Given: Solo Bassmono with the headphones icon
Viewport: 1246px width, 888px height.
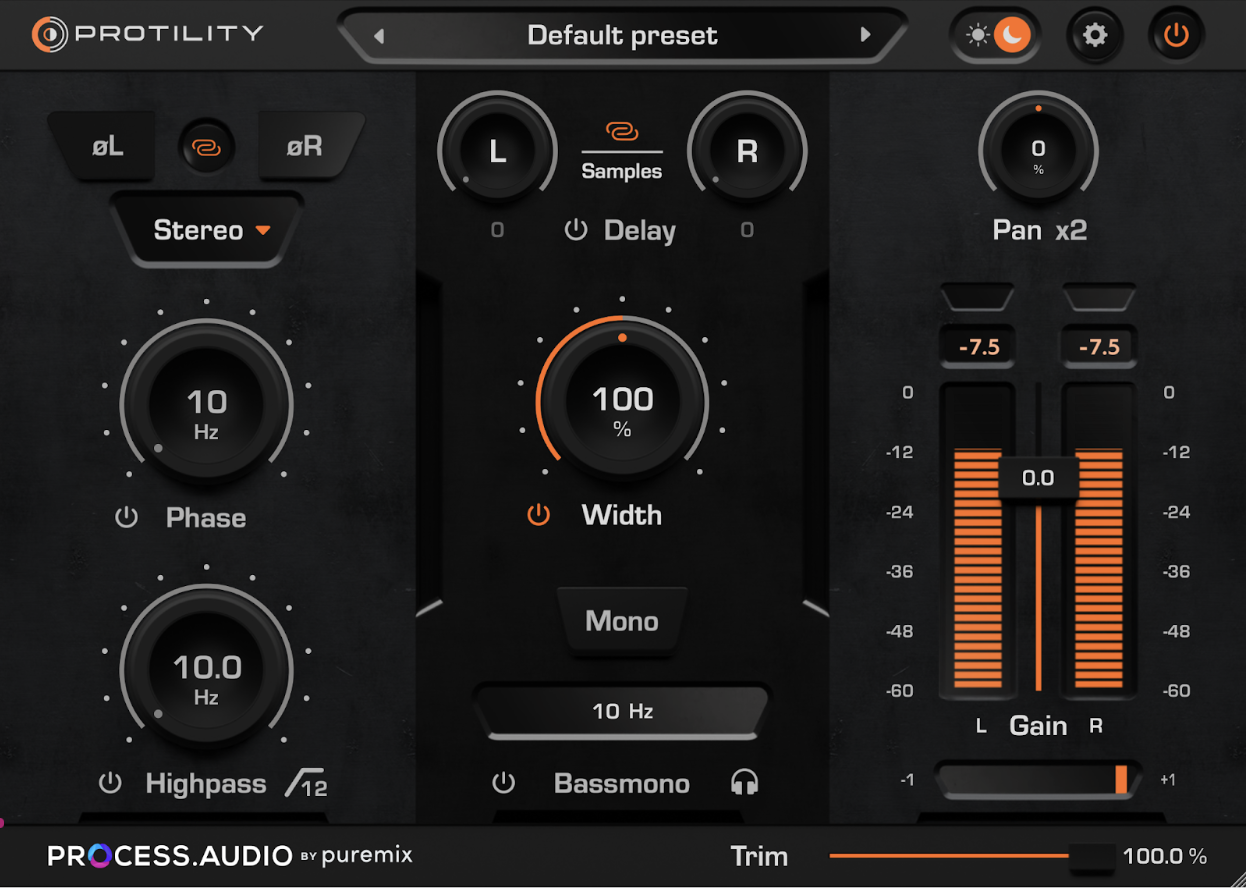Looking at the screenshot, I should point(743,783).
